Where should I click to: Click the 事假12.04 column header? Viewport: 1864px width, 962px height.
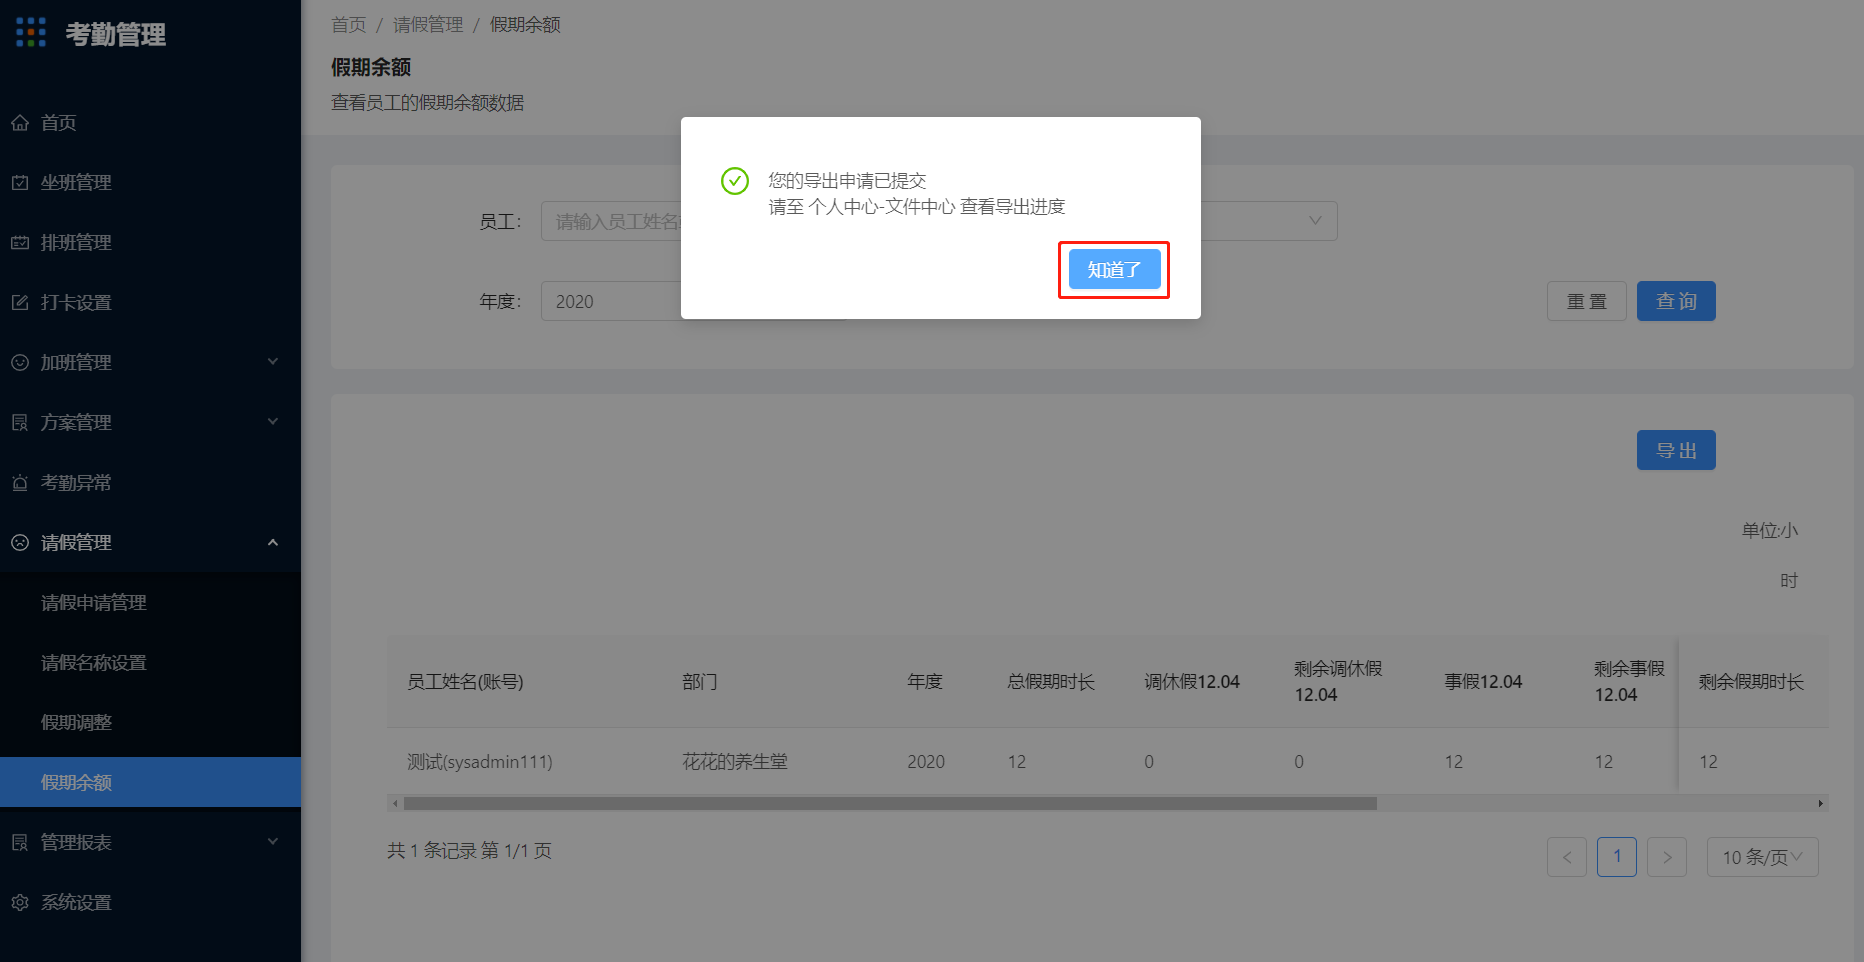click(x=1483, y=682)
